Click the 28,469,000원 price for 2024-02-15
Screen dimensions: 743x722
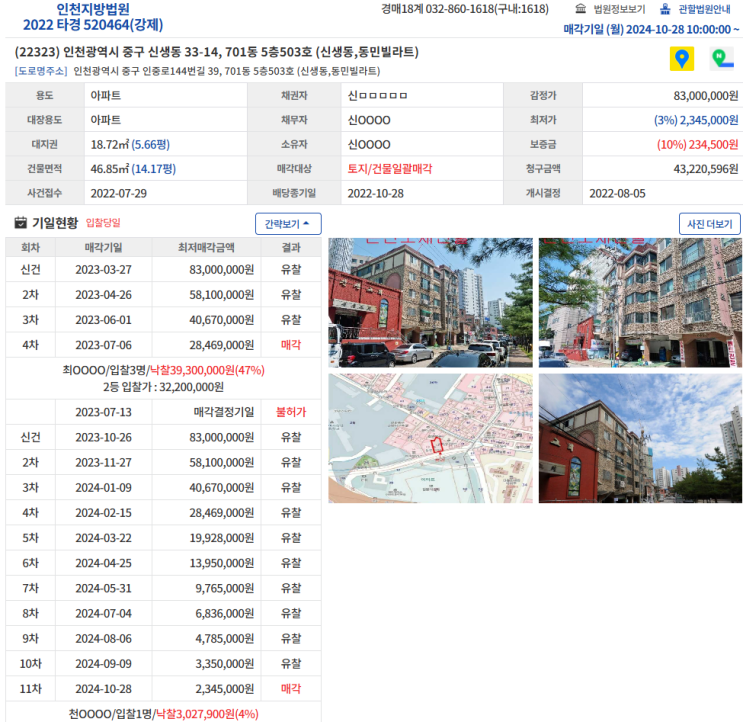tap(222, 513)
